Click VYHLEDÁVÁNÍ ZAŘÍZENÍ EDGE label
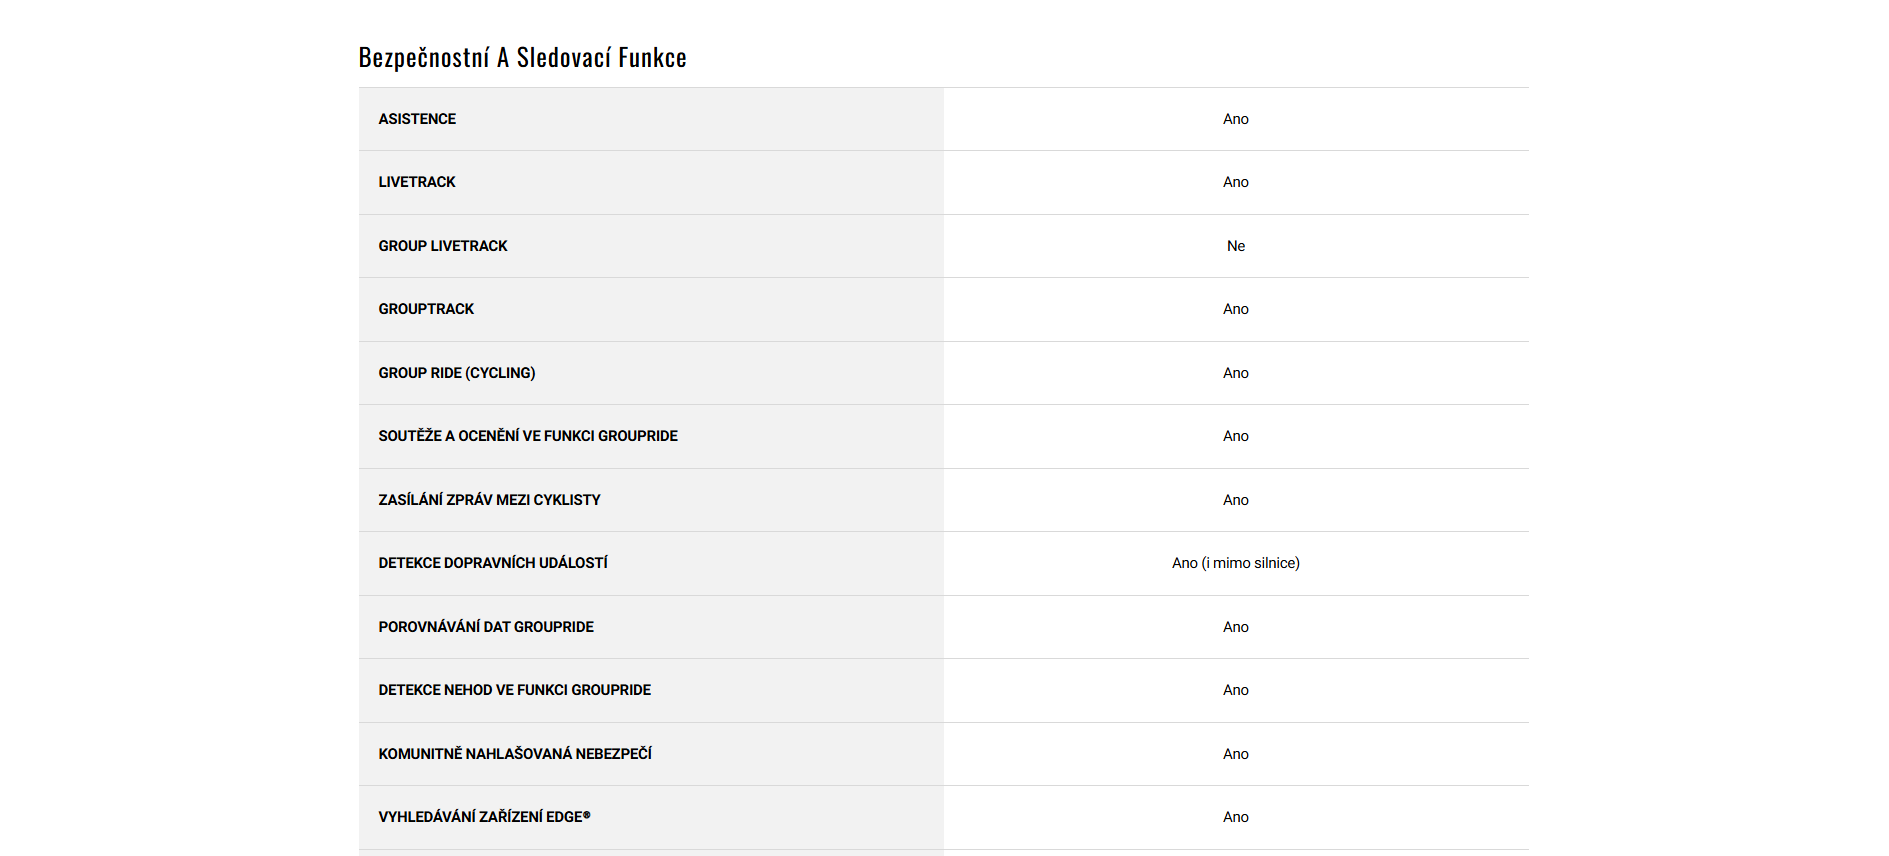 484,817
